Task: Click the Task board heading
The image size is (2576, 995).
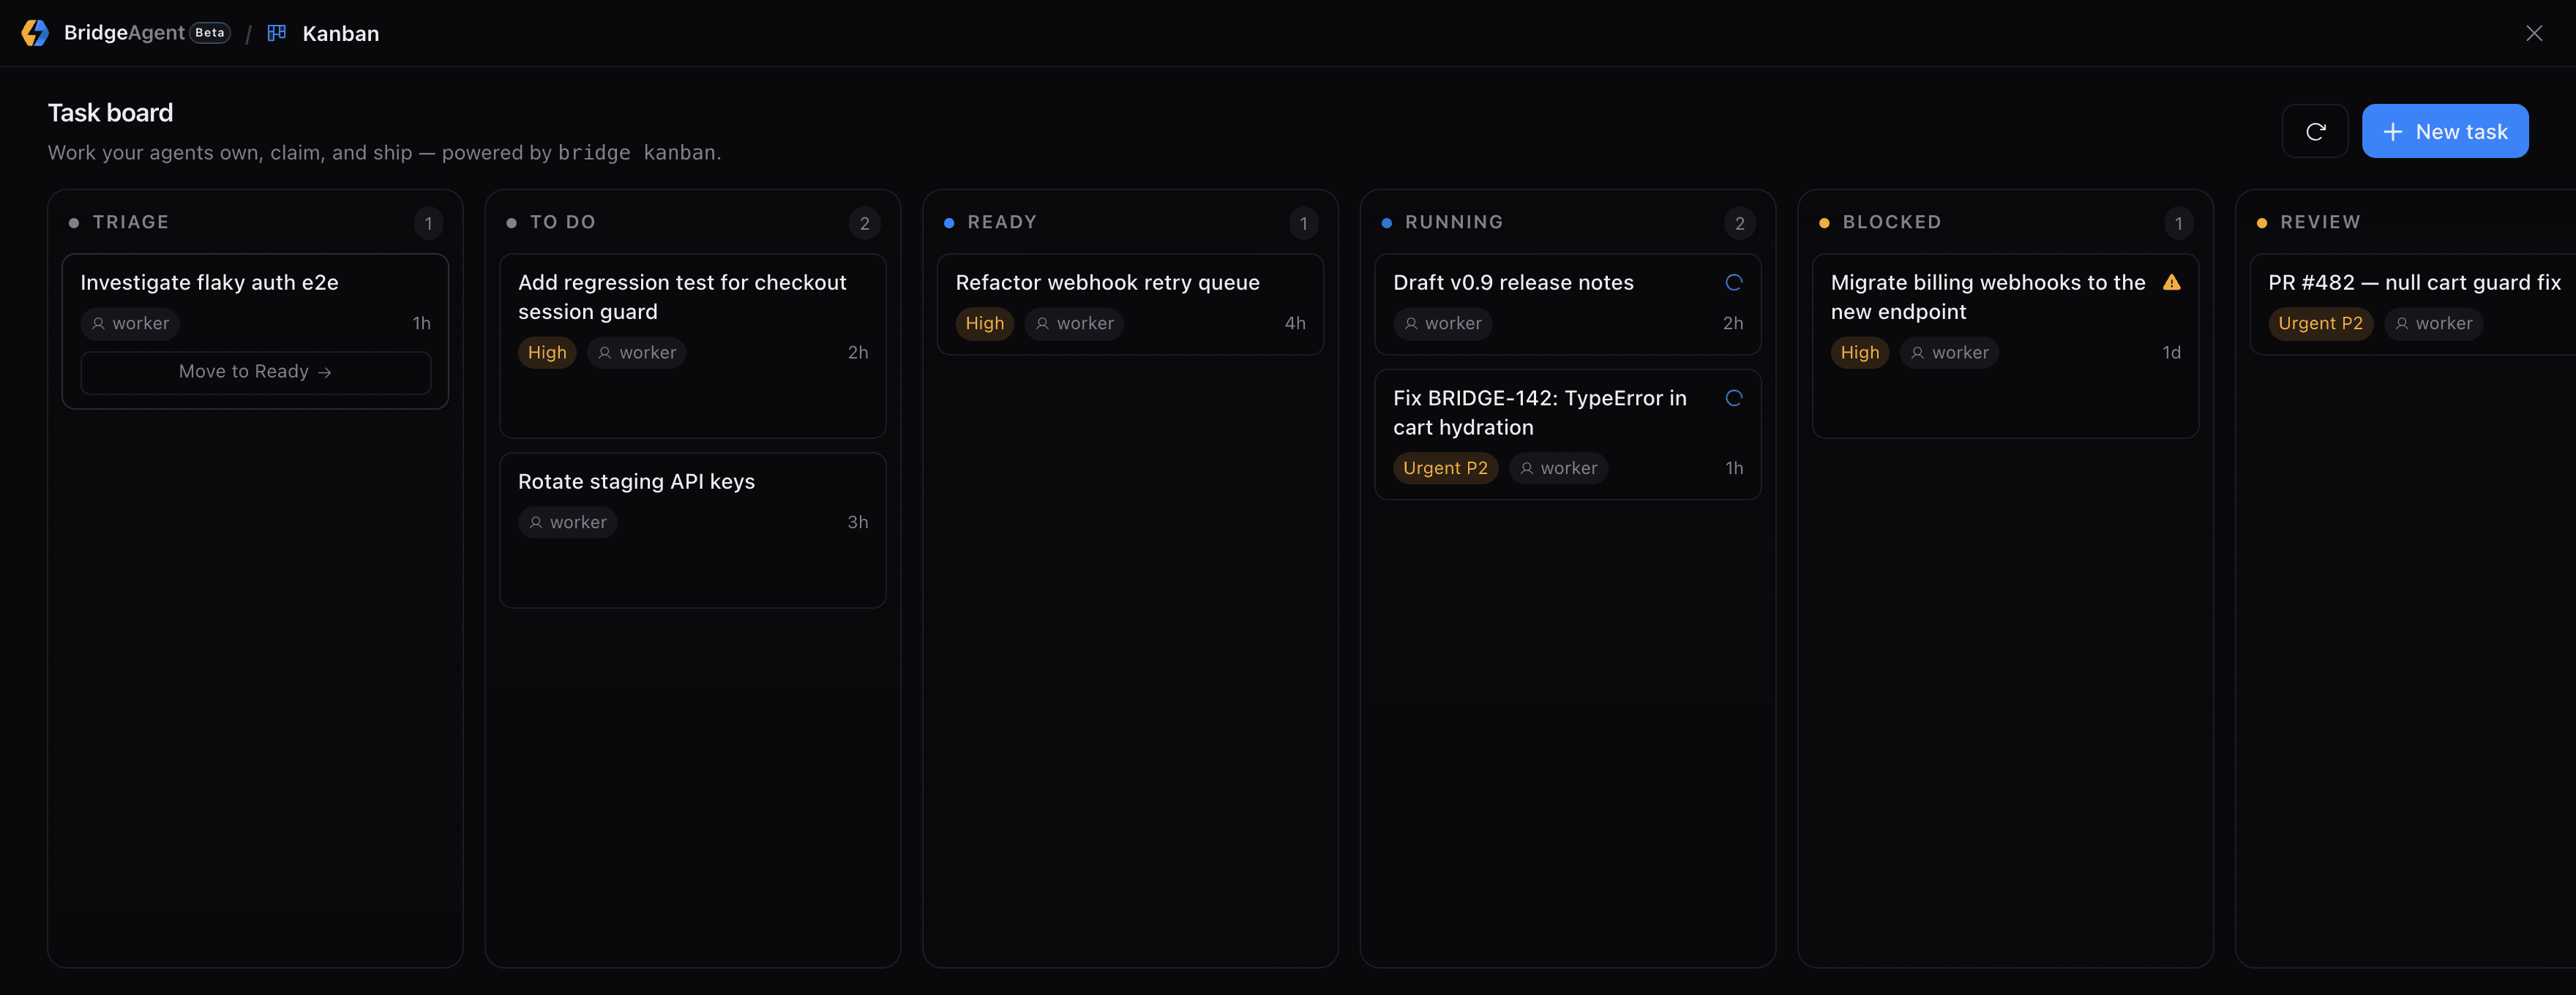Action: 110,113
